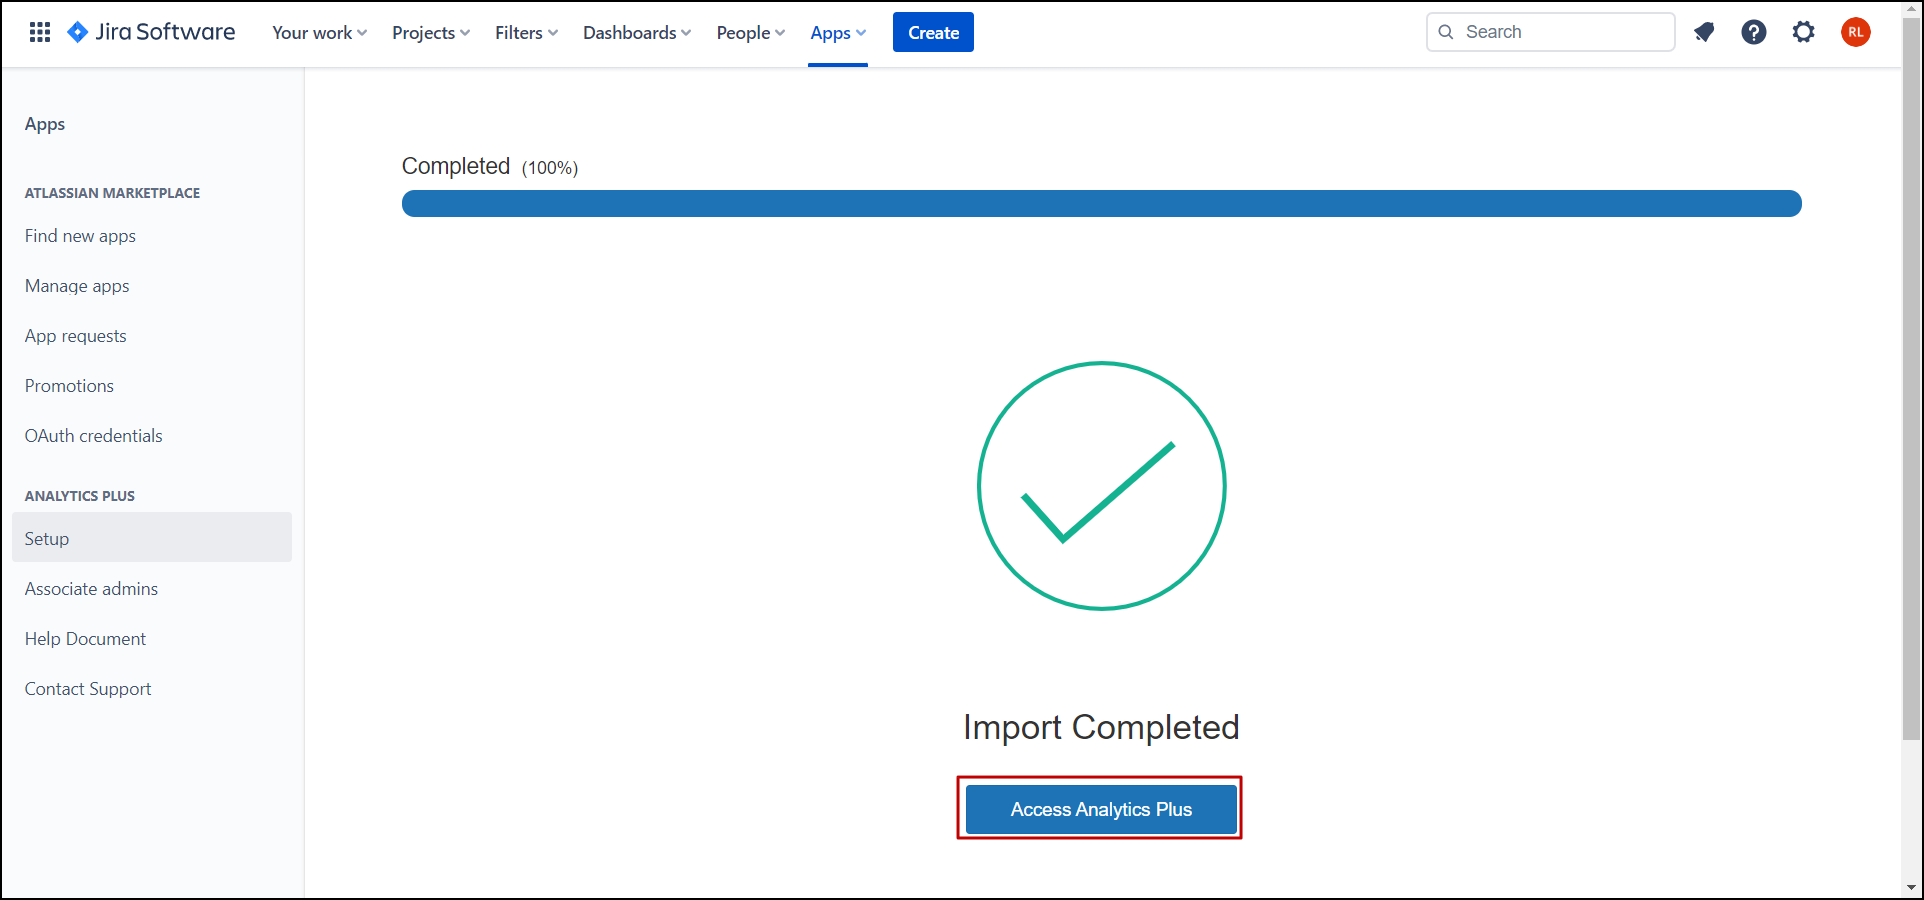The image size is (1924, 900).
Task: Open the app switcher grid icon
Action: 40,33
